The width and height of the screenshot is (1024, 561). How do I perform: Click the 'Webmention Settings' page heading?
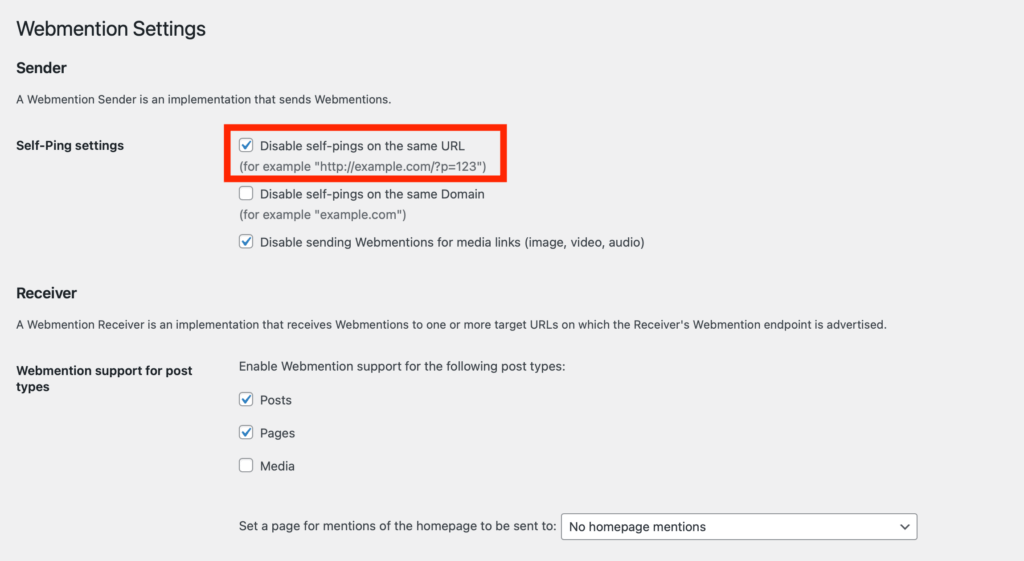point(111,29)
